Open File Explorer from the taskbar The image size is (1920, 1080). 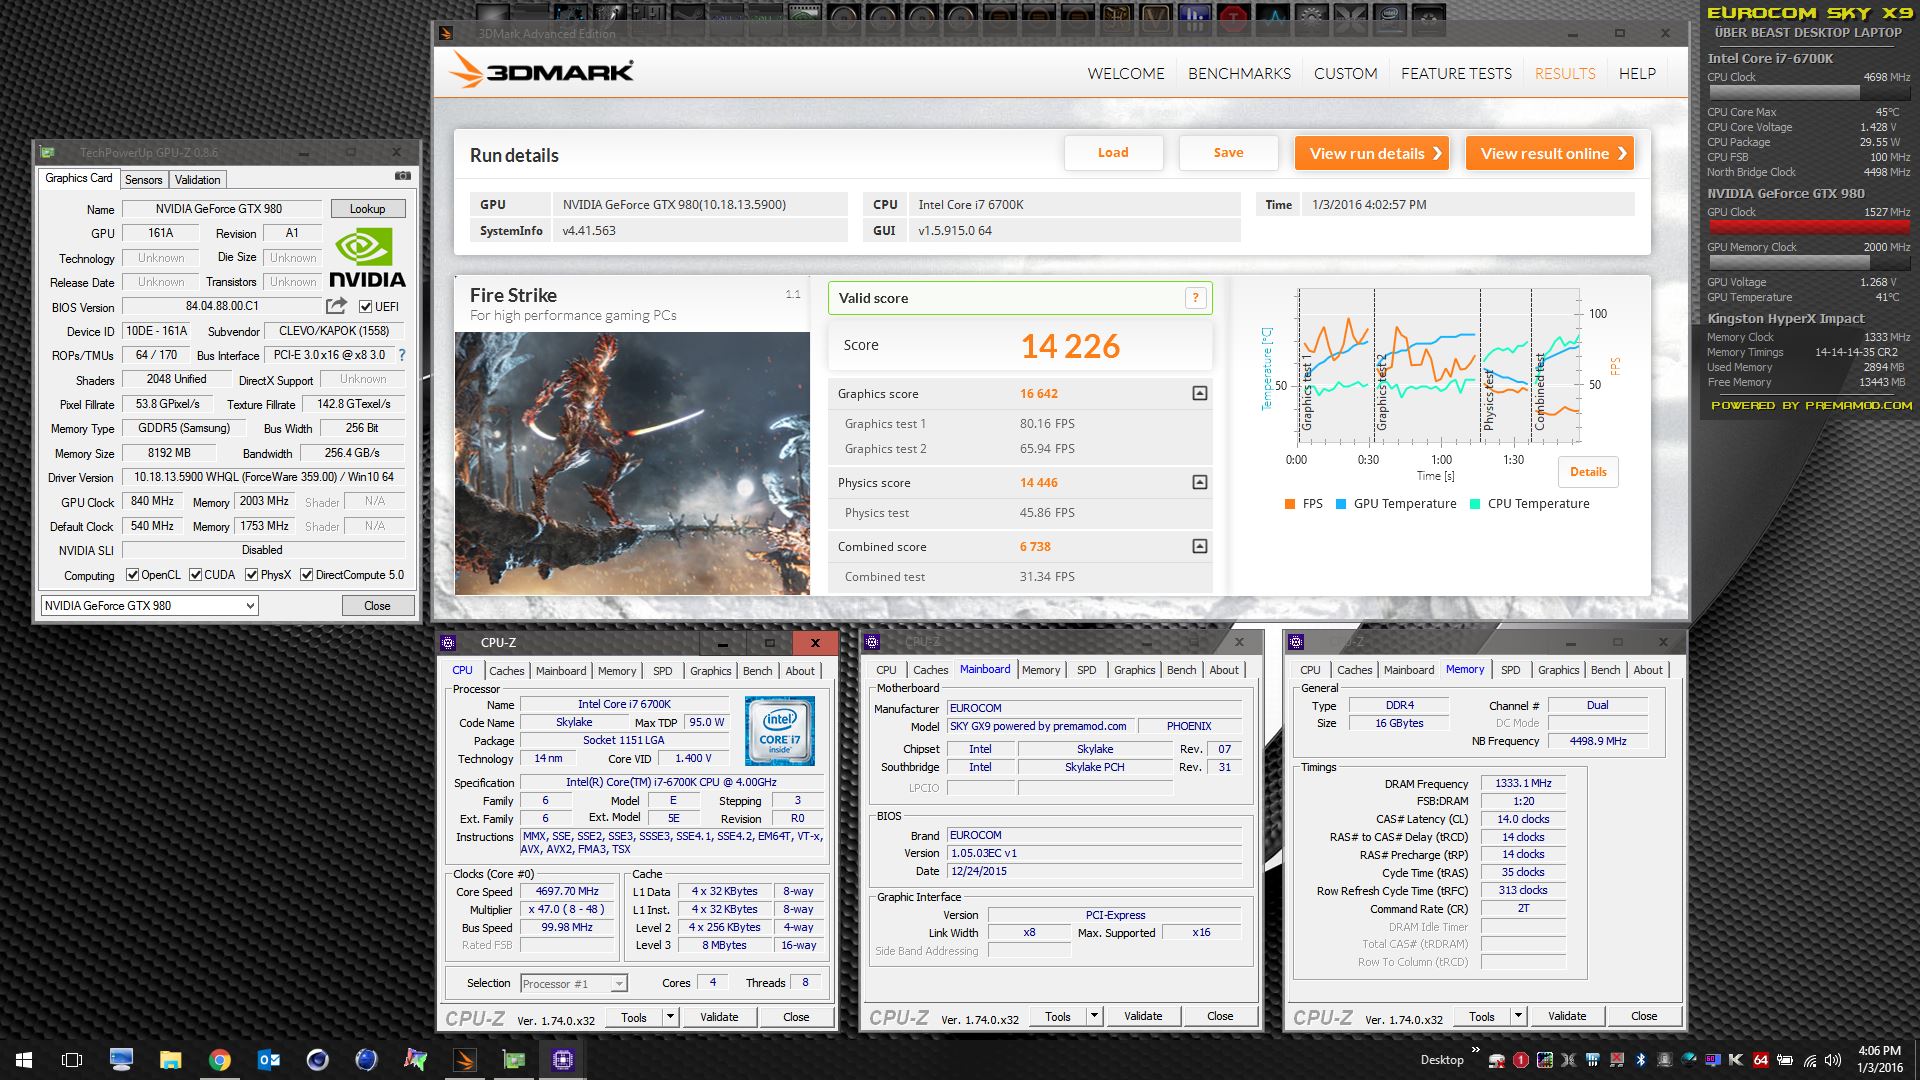170,1060
